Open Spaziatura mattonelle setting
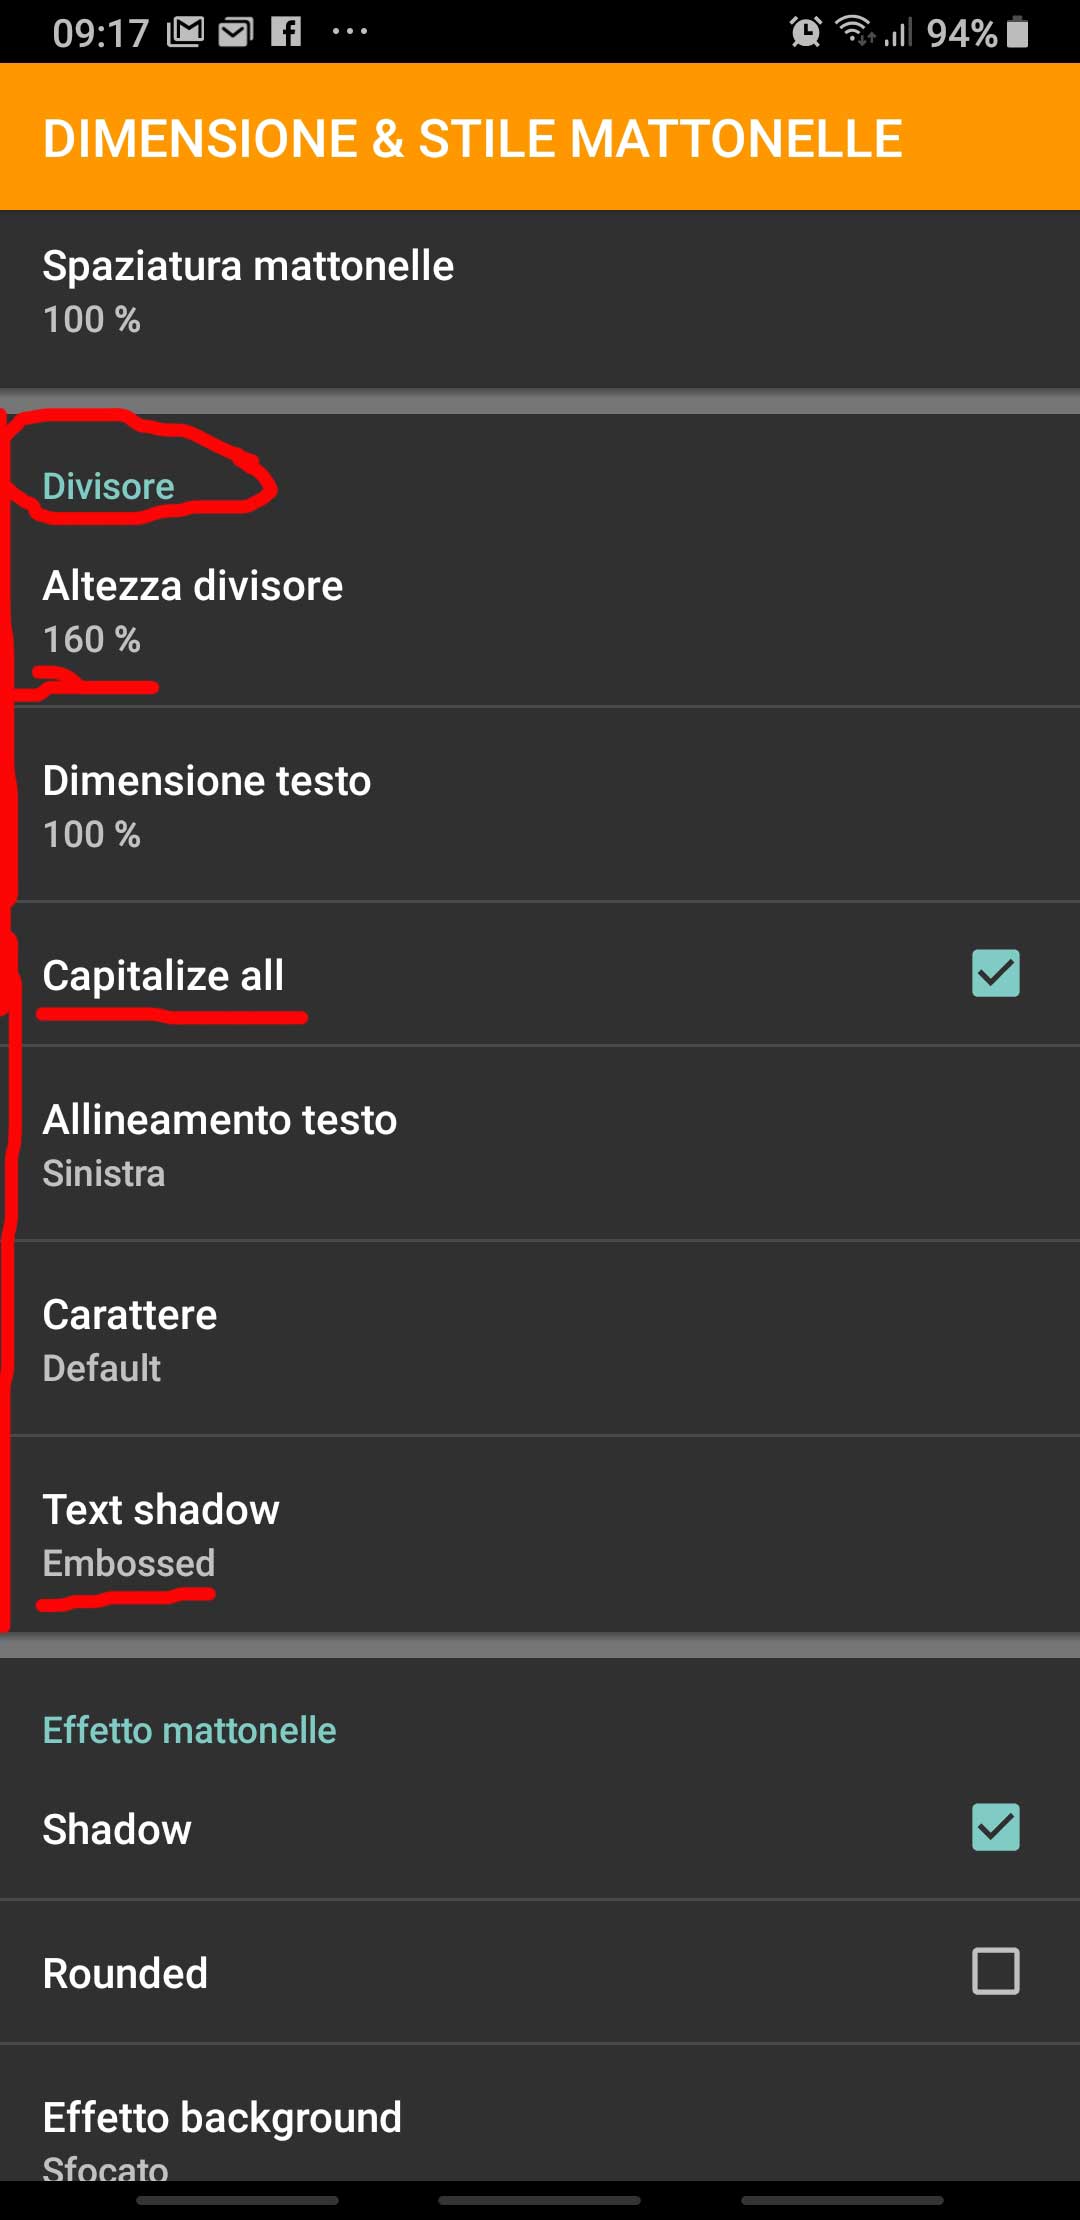 click(x=540, y=291)
